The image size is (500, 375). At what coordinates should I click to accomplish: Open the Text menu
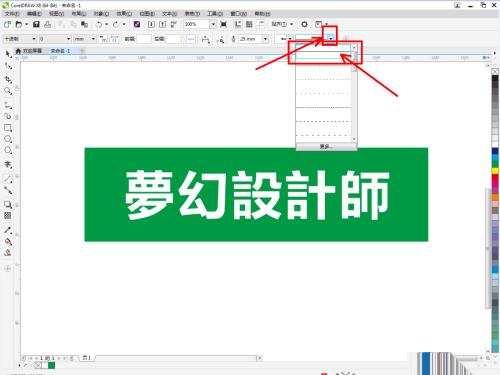pos(169,14)
